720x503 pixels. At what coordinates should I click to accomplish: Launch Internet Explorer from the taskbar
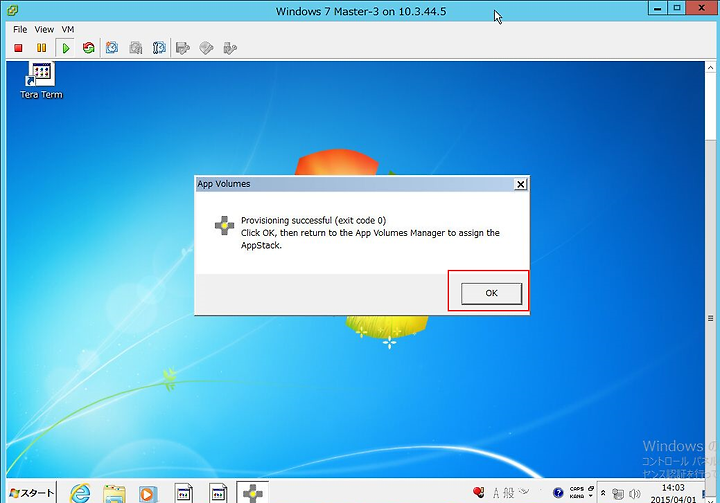(80, 493)
